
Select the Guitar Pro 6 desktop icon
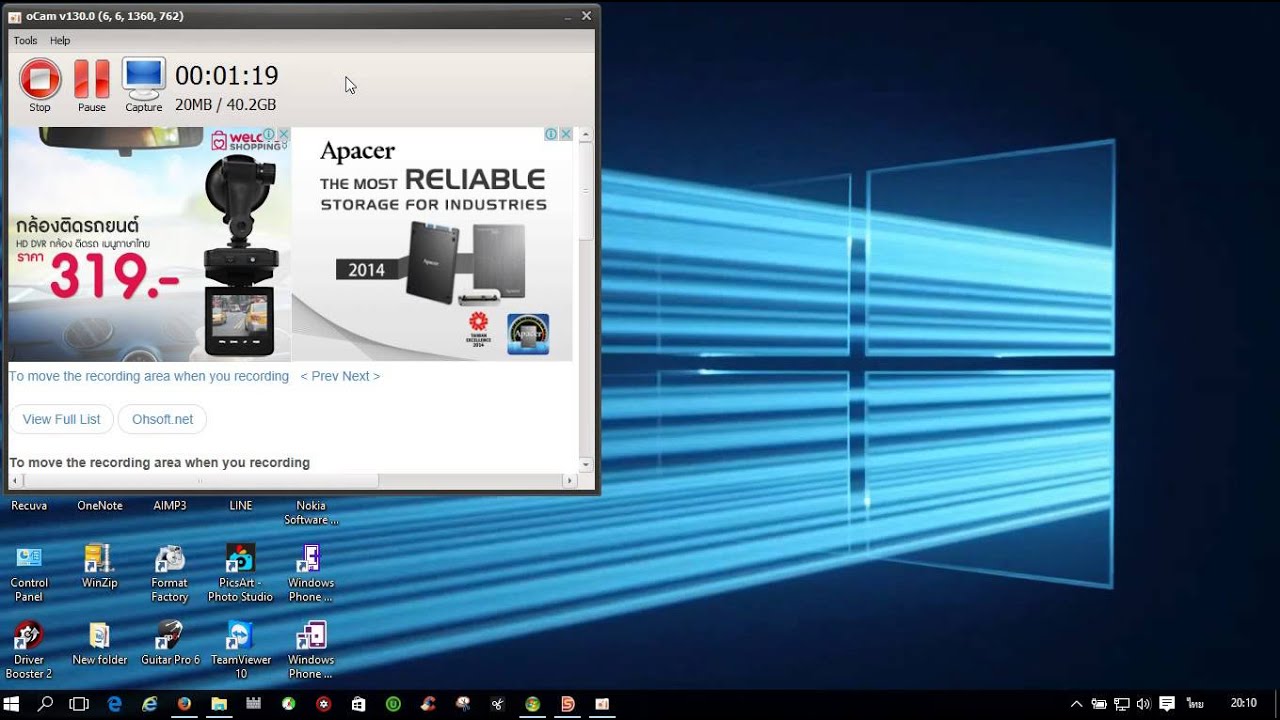pyautogui.click(x=170, y=644)
